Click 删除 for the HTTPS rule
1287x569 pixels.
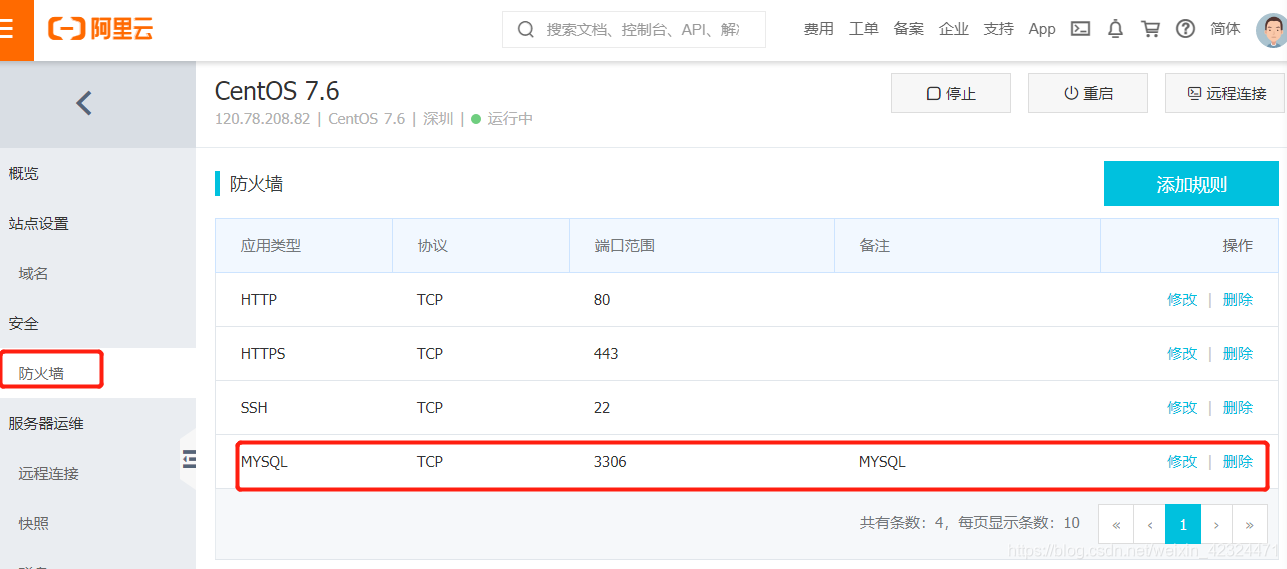[x=1238, y=353]
